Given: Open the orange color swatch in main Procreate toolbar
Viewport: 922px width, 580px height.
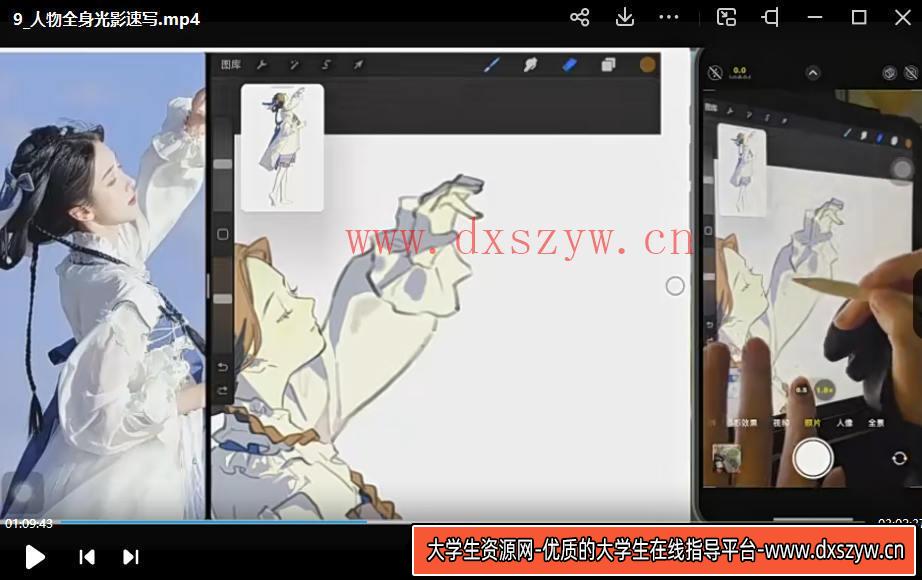Looking at the screenshot, I should click(647, 65).
